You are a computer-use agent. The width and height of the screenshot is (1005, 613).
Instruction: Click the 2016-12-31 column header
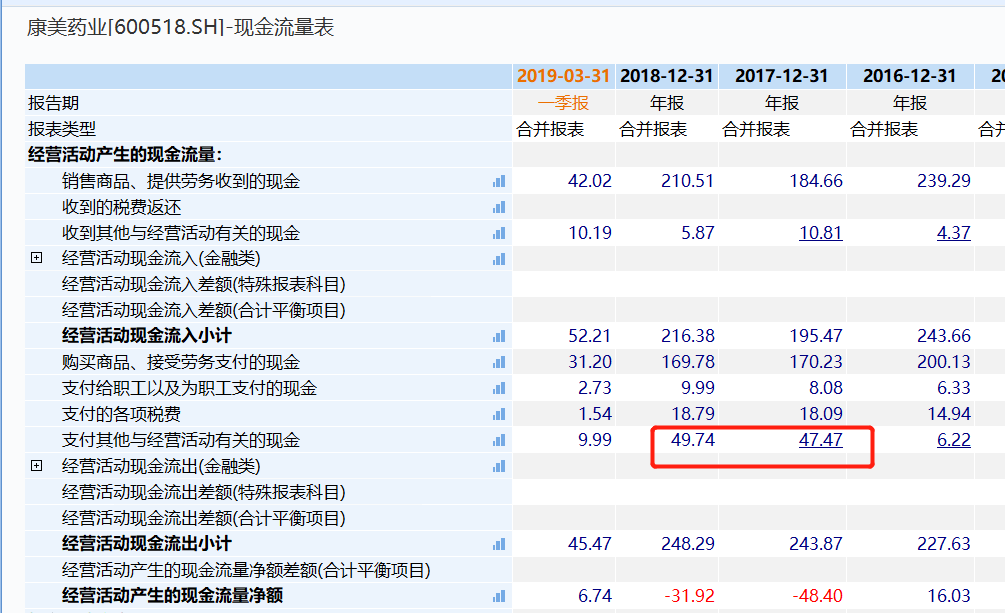[909, 76]
